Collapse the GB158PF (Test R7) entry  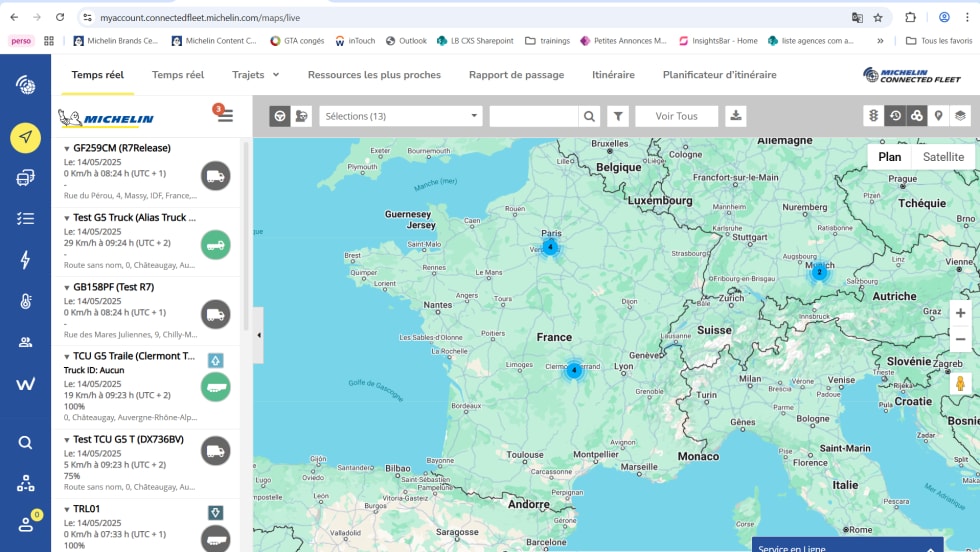(66, 288)
